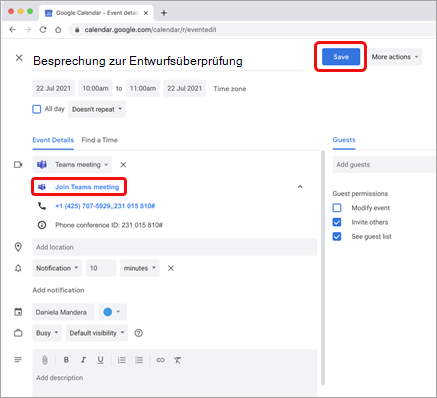Uncheck the See guest list permission

337,237
